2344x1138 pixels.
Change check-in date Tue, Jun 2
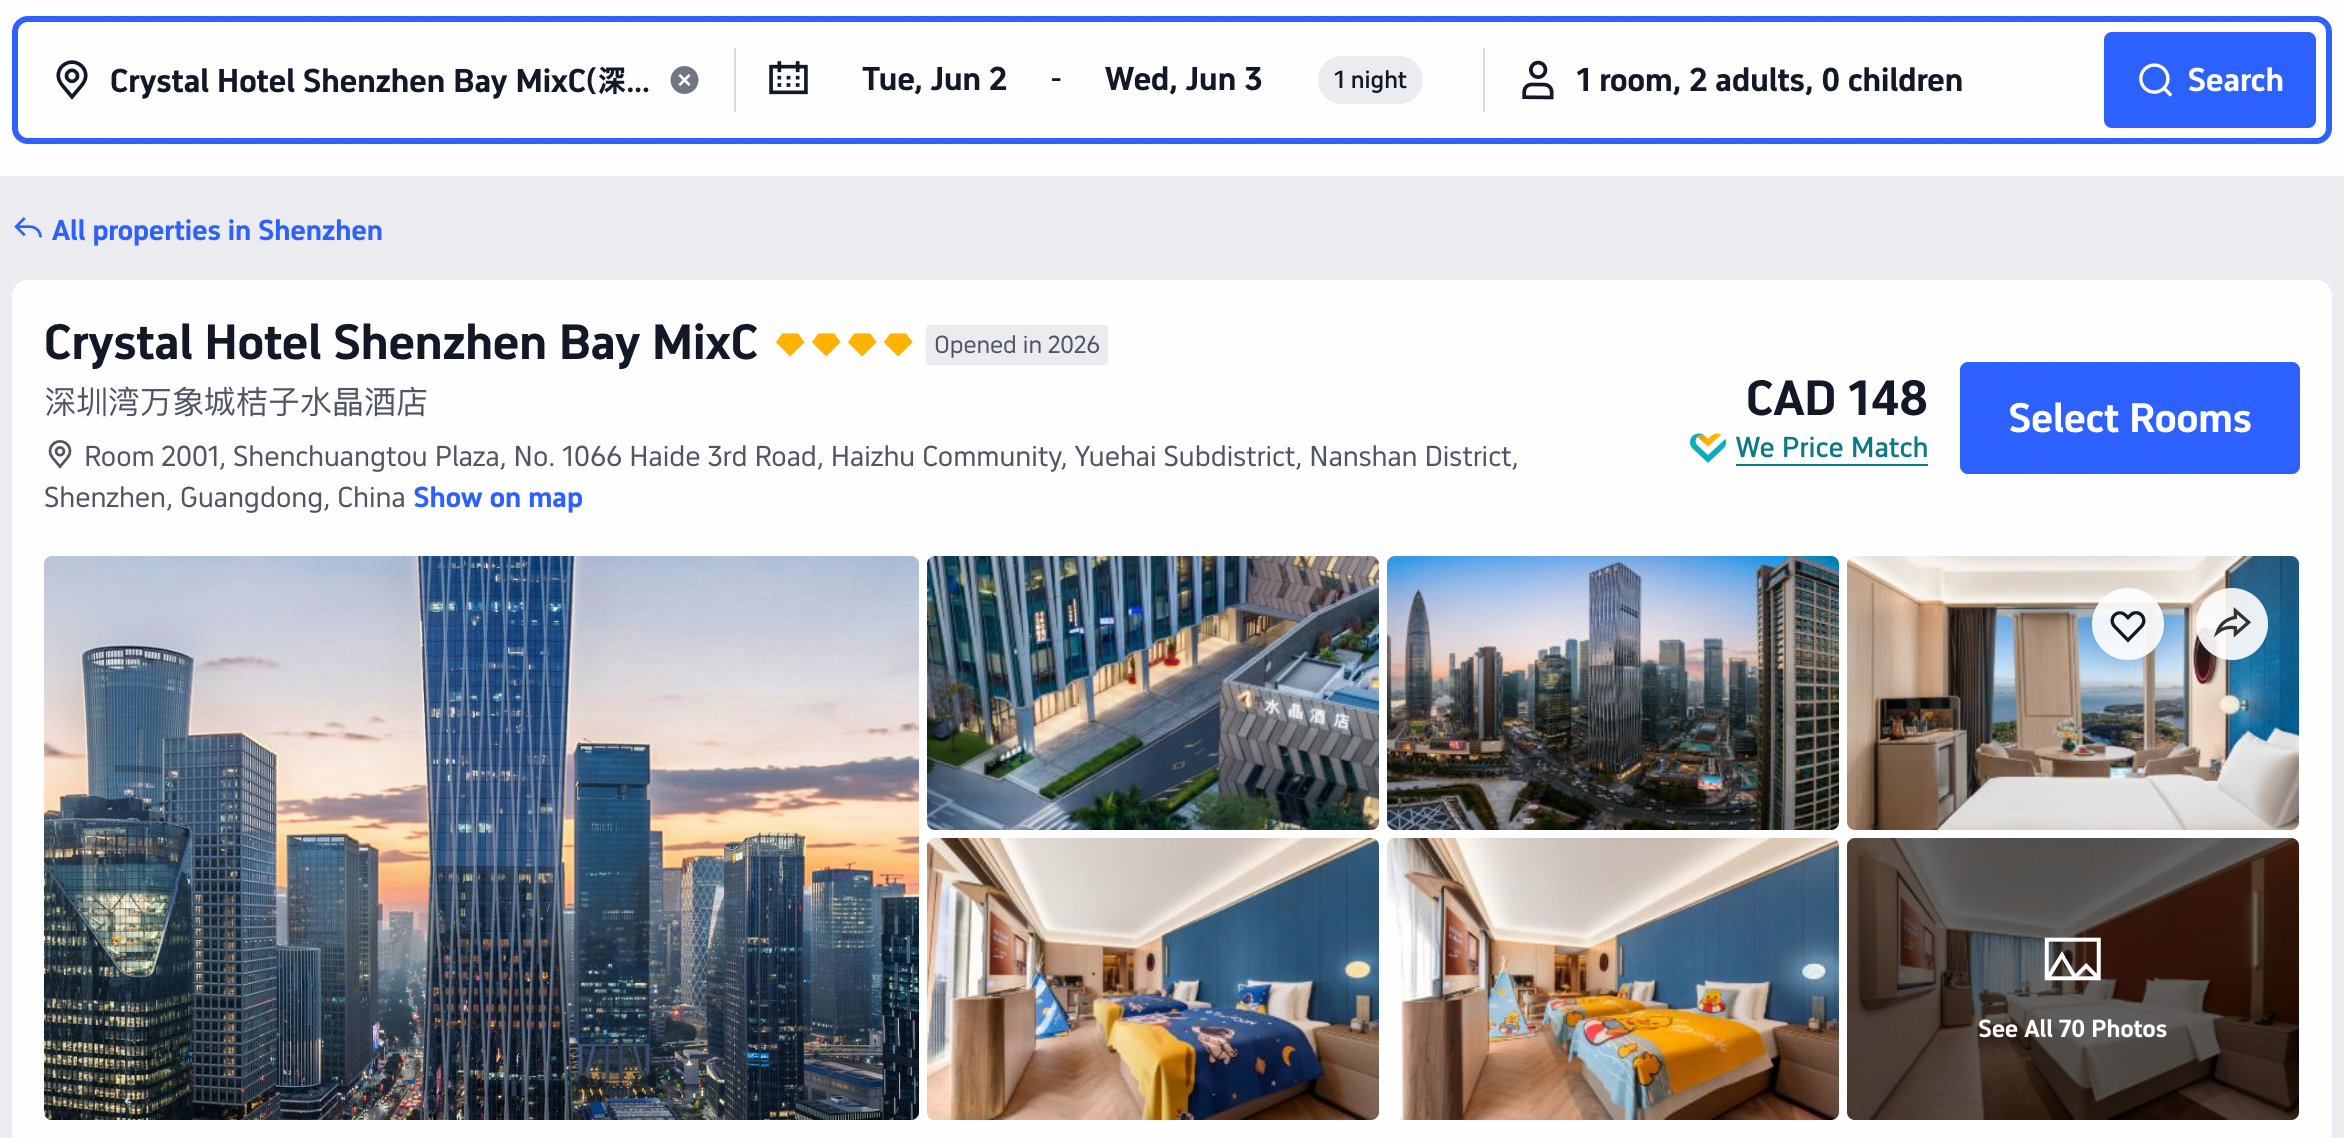click(x=935, y=80)
